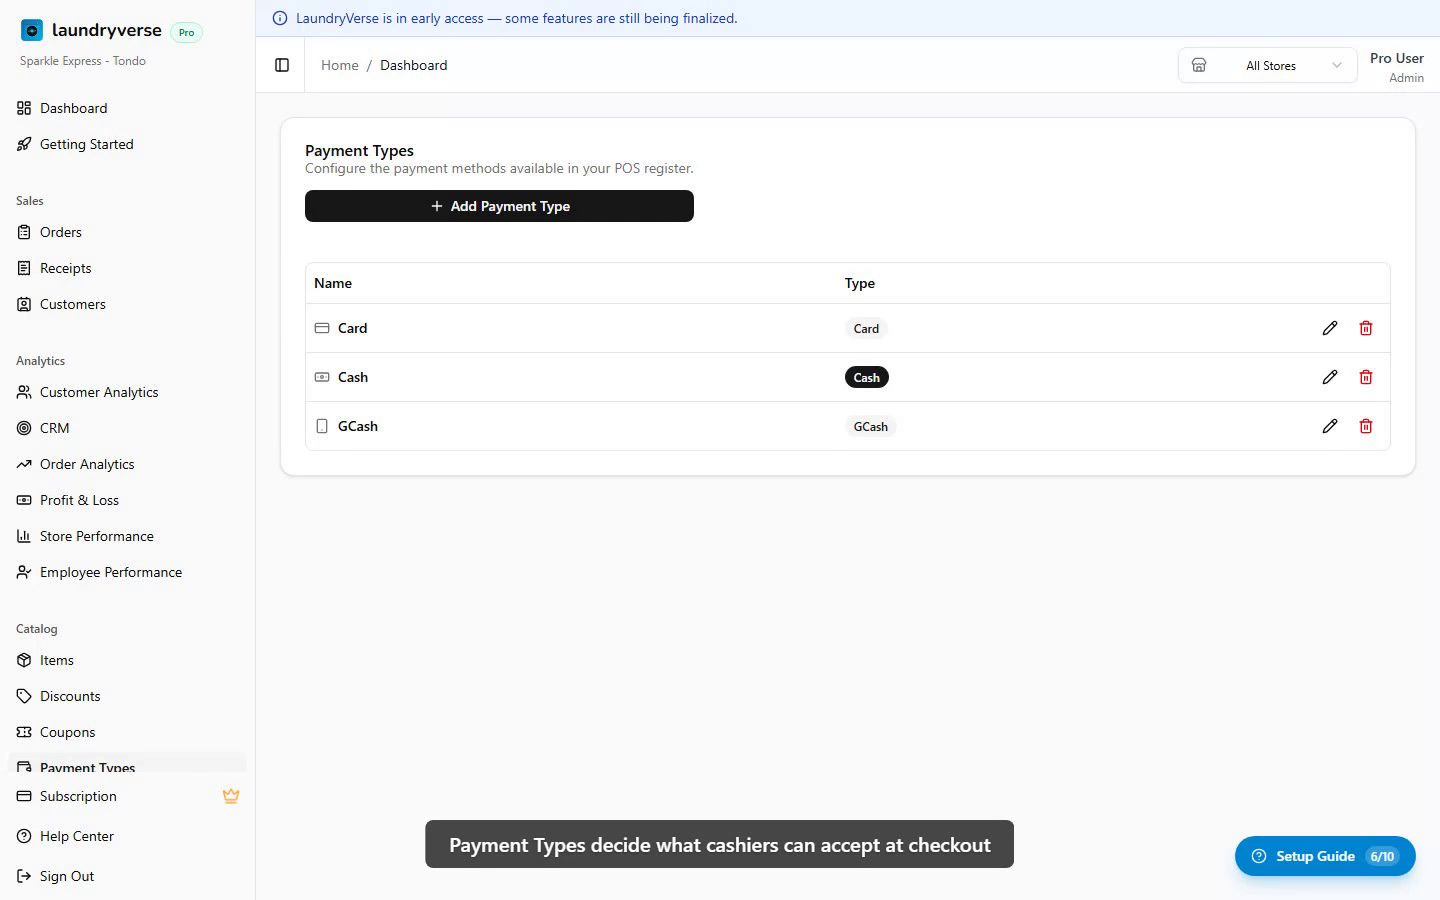
Task: Go to Orders page
Action: (x=127, y=232)
